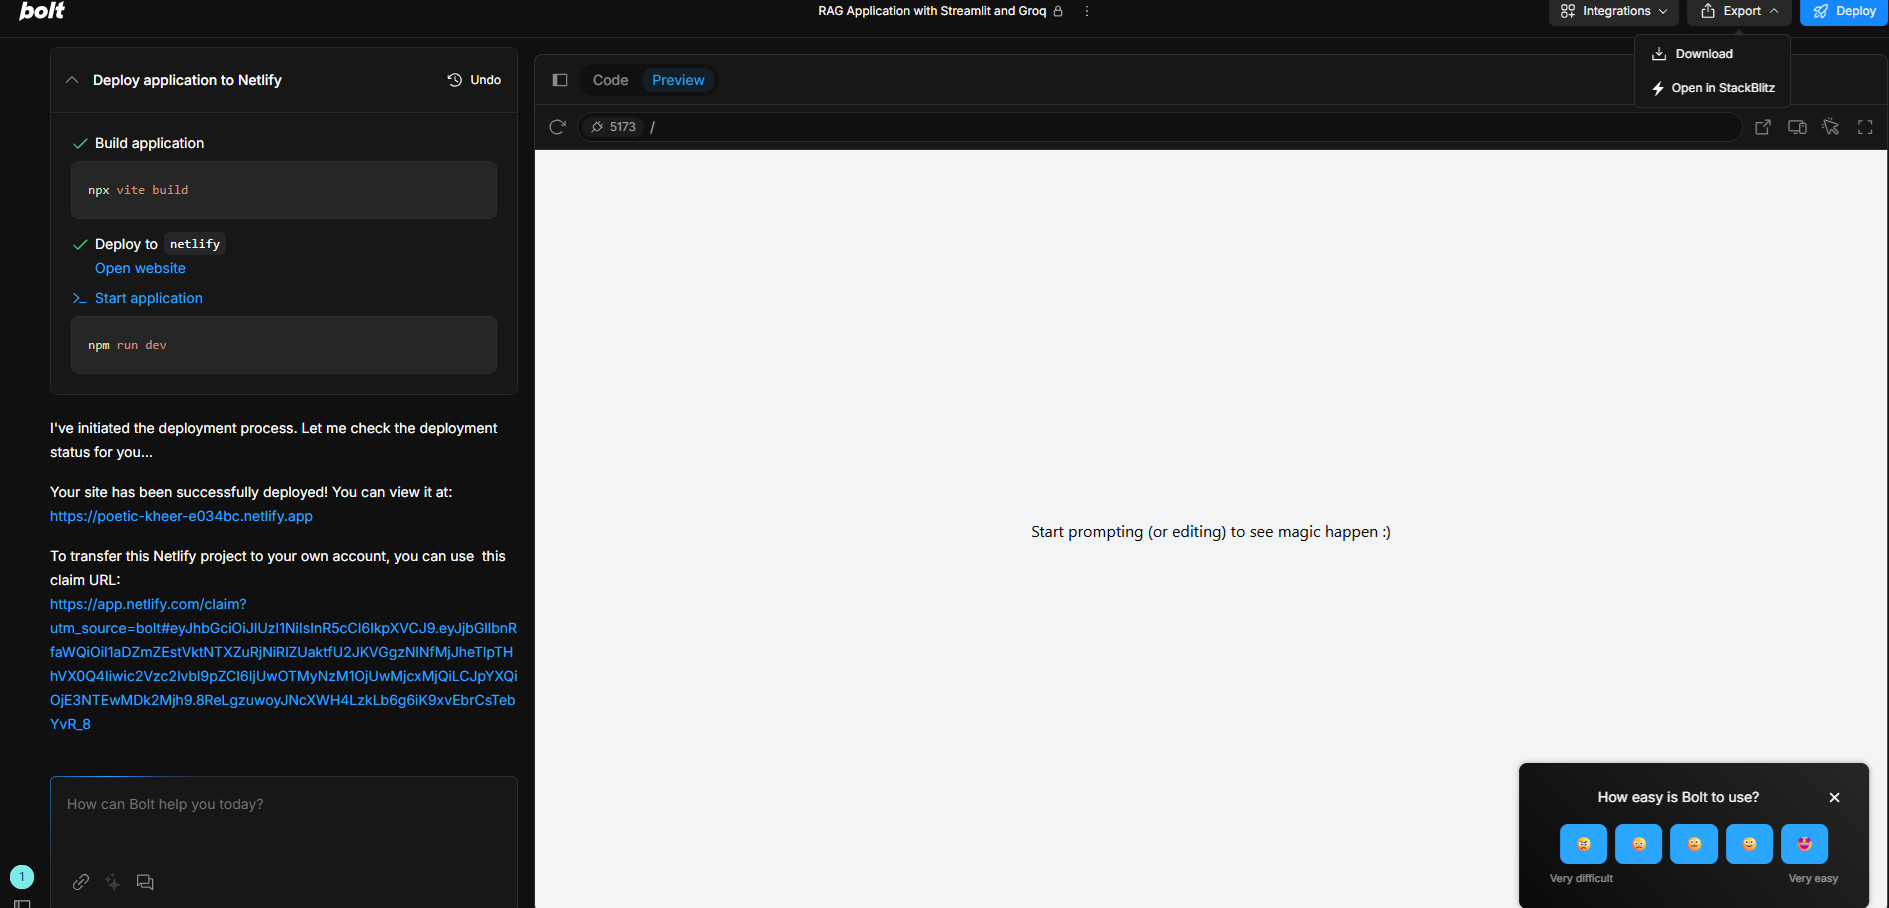
Task: Click the bolt logo
Action: click(42, 11)
